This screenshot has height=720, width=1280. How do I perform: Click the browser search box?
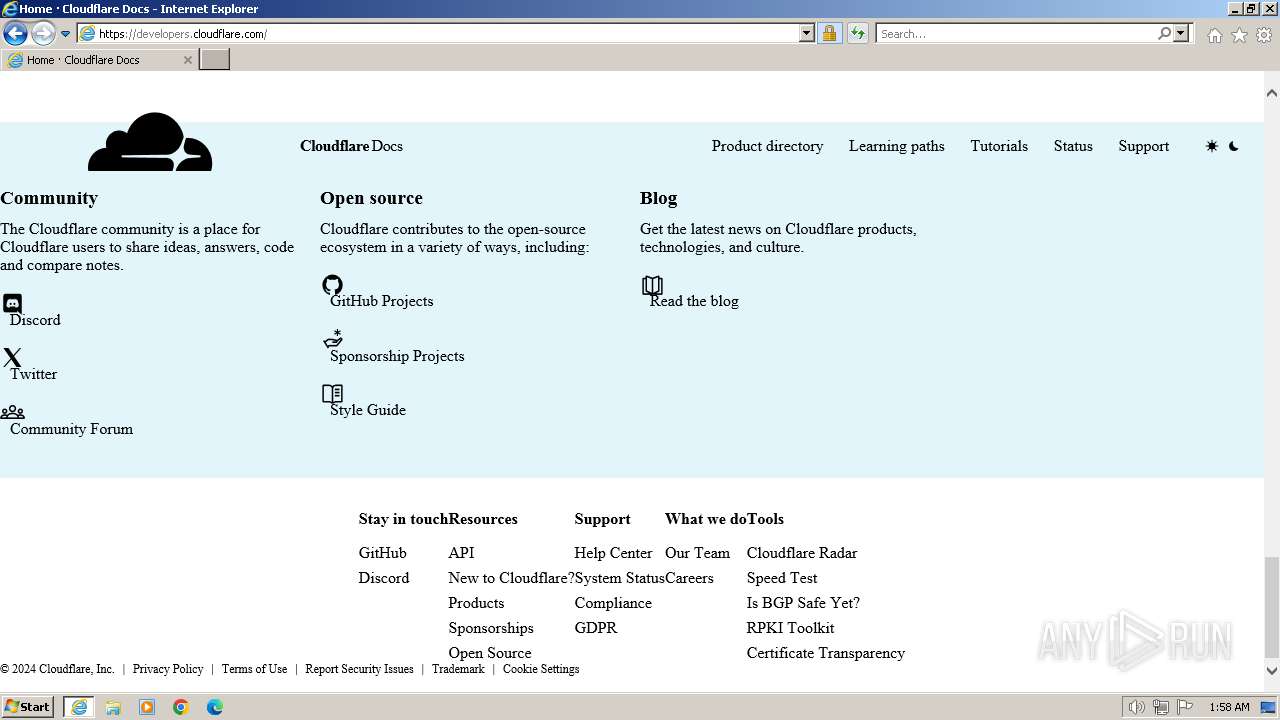click(1017, 33)
